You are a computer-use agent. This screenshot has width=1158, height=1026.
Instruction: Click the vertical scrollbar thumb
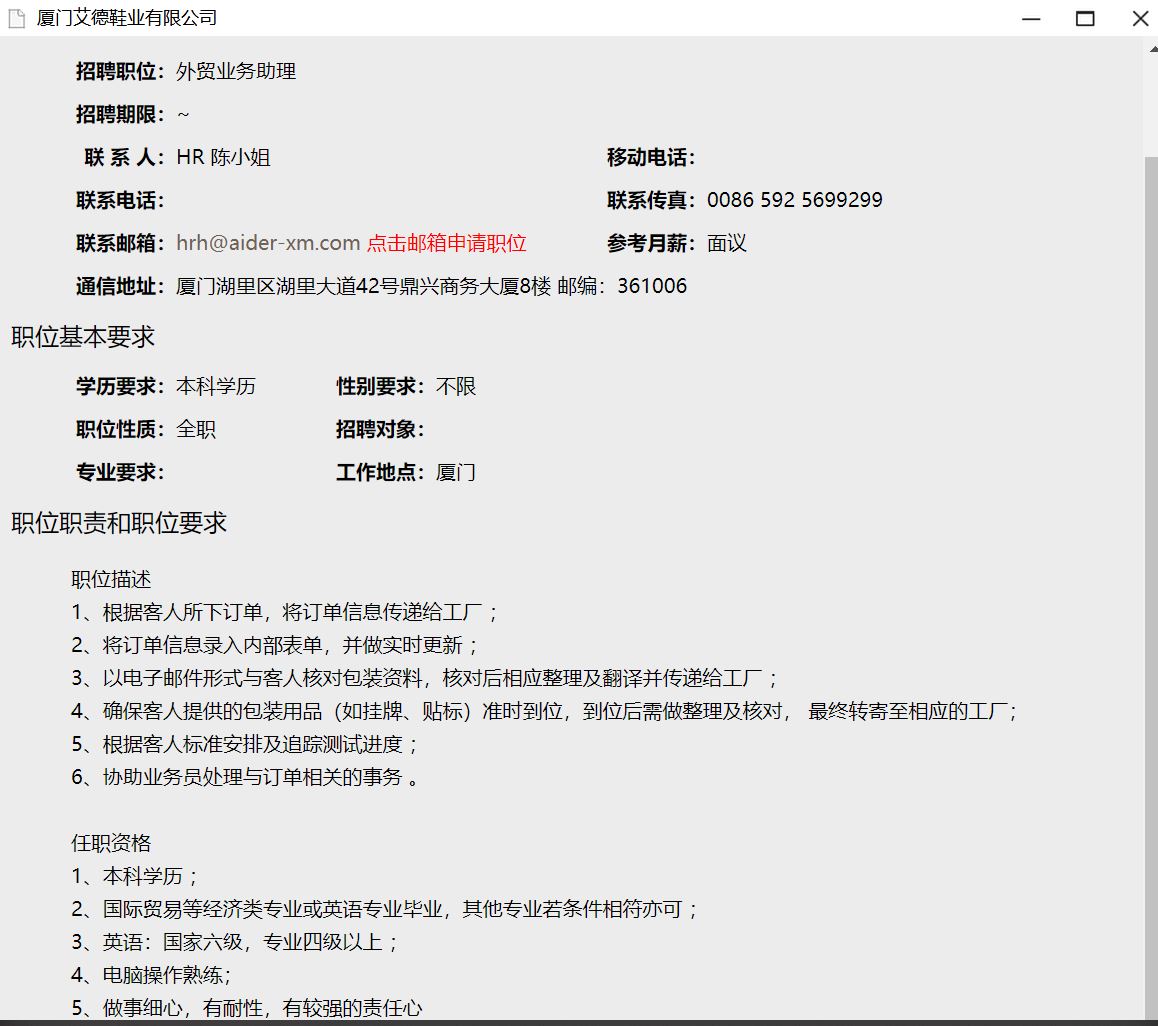(1151, 587)
